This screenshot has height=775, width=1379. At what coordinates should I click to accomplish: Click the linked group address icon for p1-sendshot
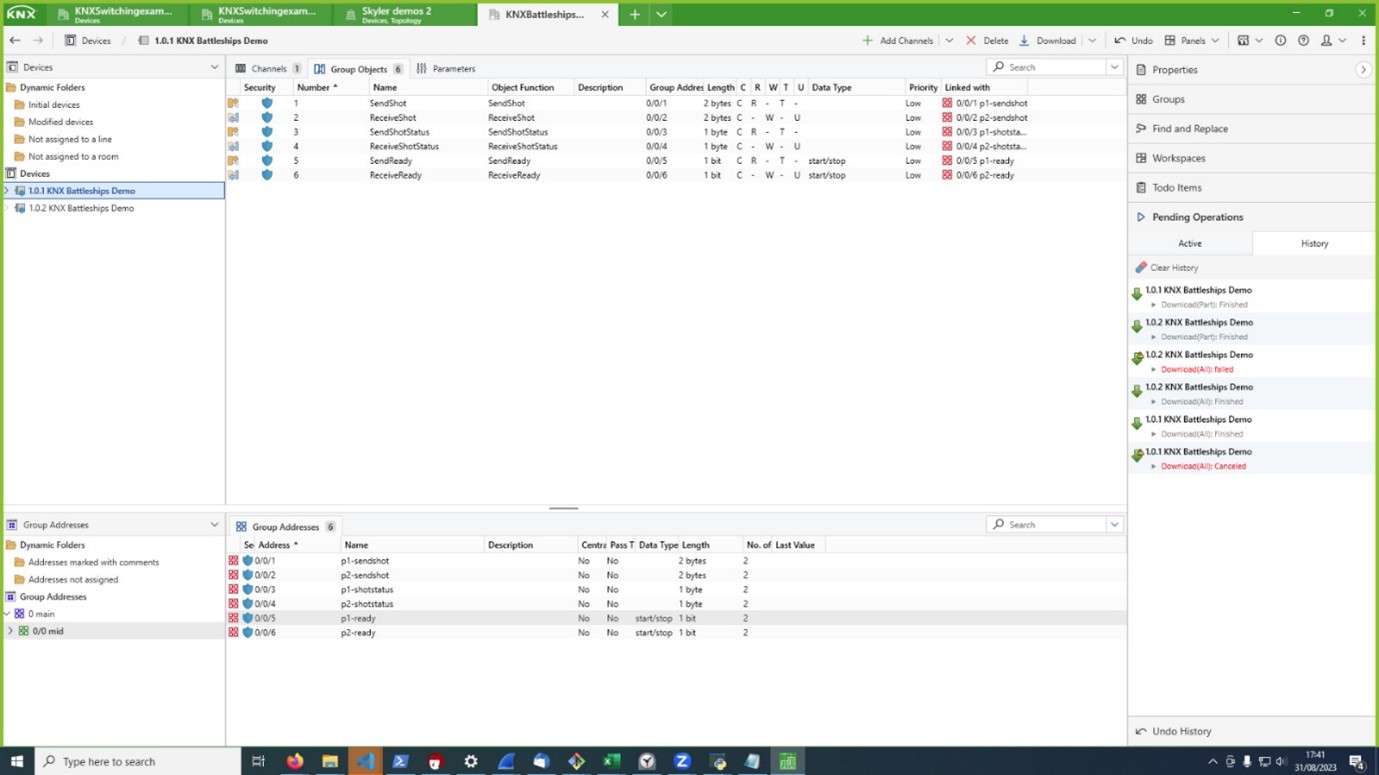947,103
